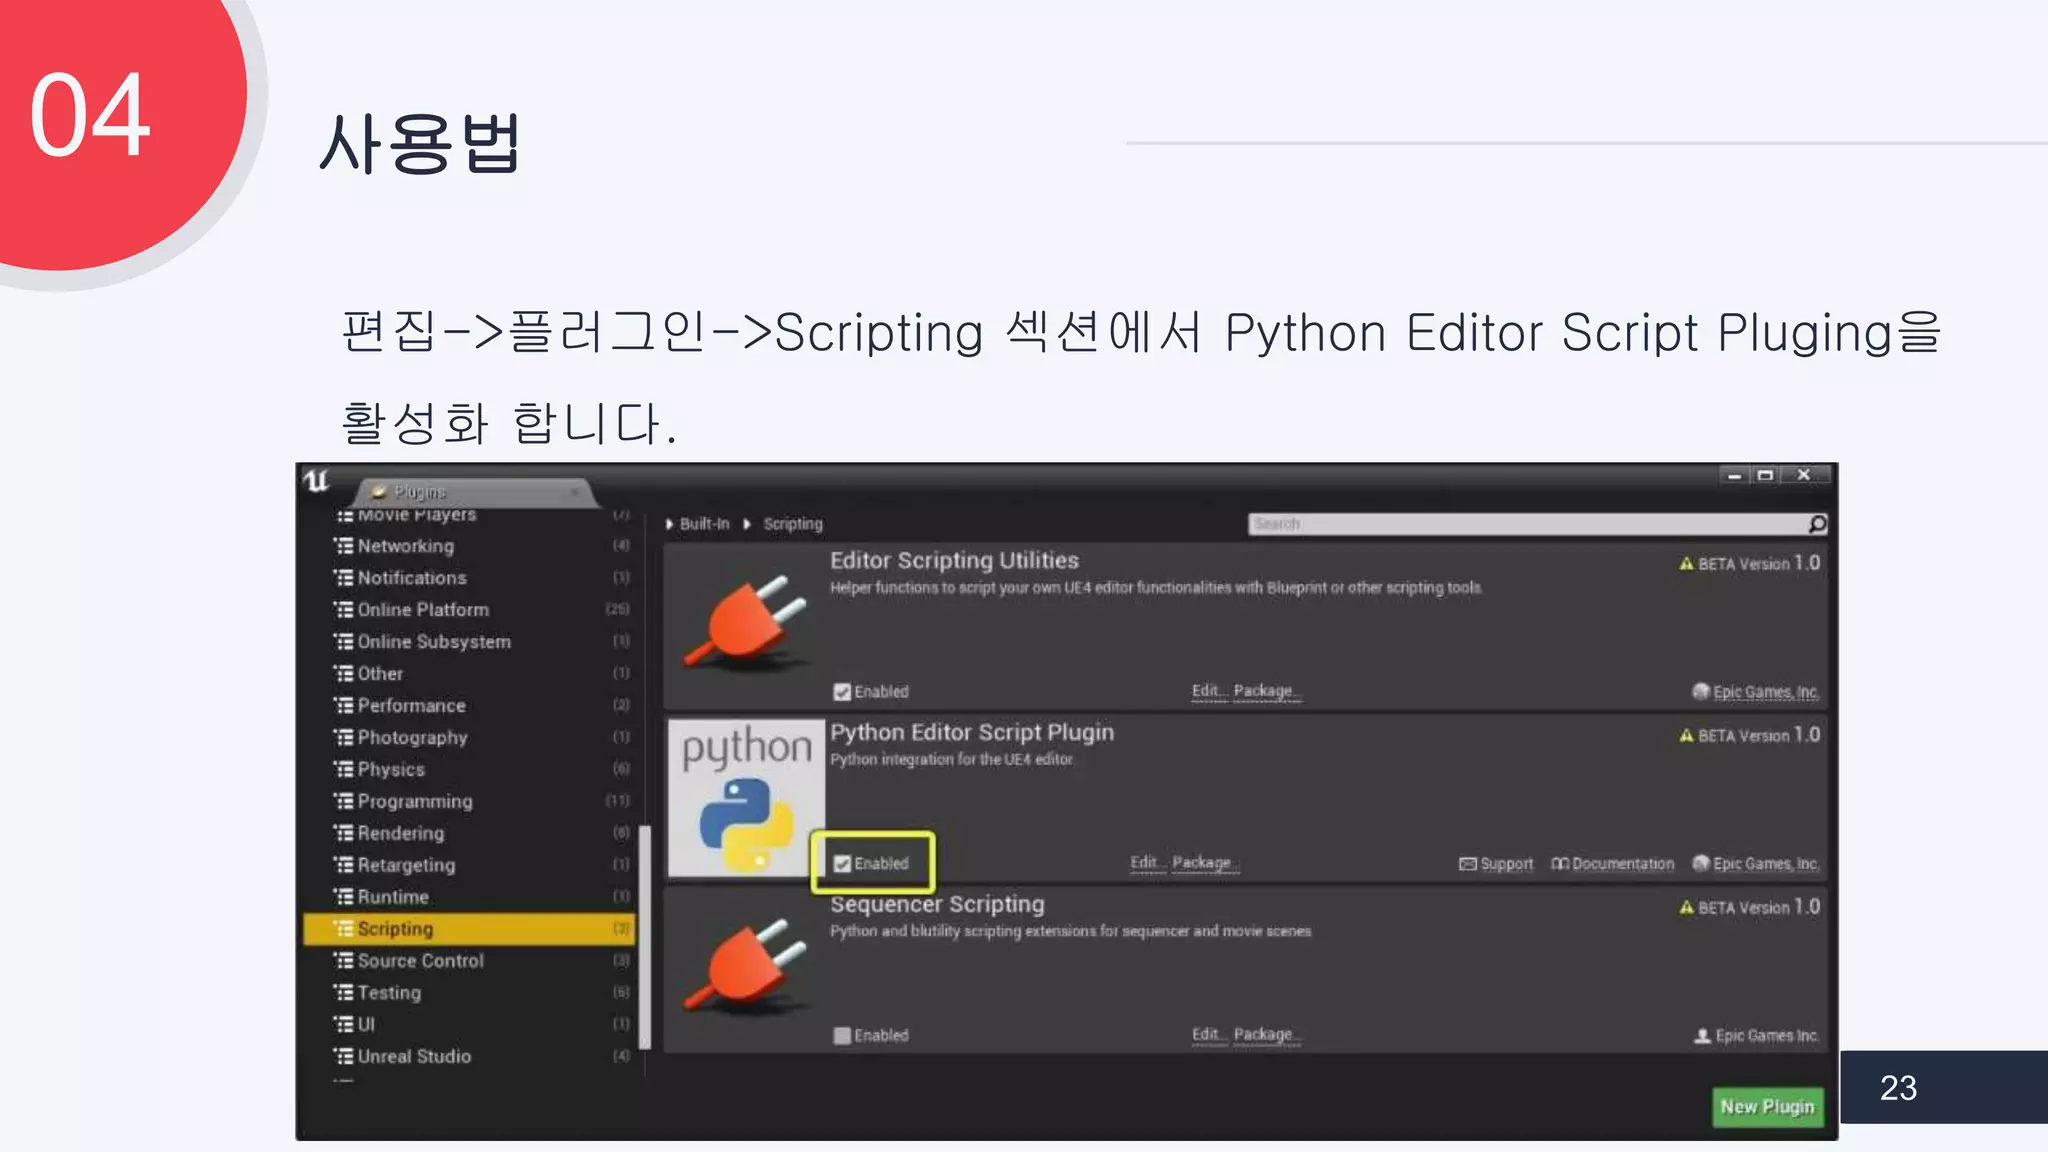Click beta warning icon of Sequencer Scripting

(x=1686, y=908)
